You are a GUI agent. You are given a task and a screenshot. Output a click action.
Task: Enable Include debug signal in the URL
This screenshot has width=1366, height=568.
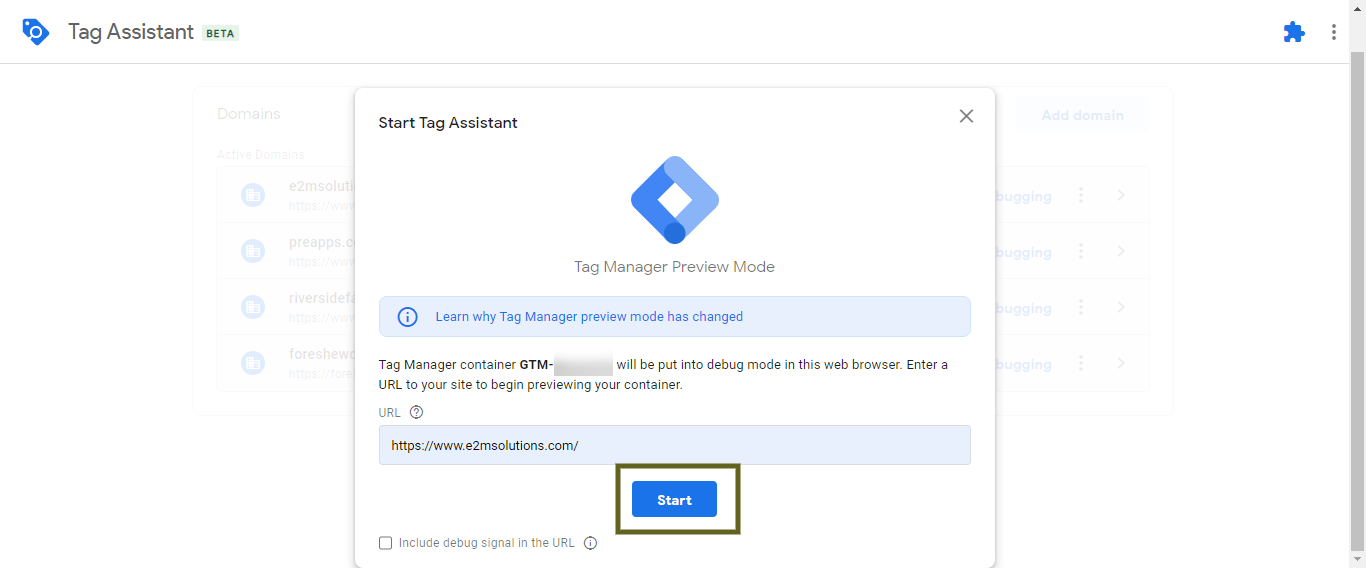tap(386, 543)
